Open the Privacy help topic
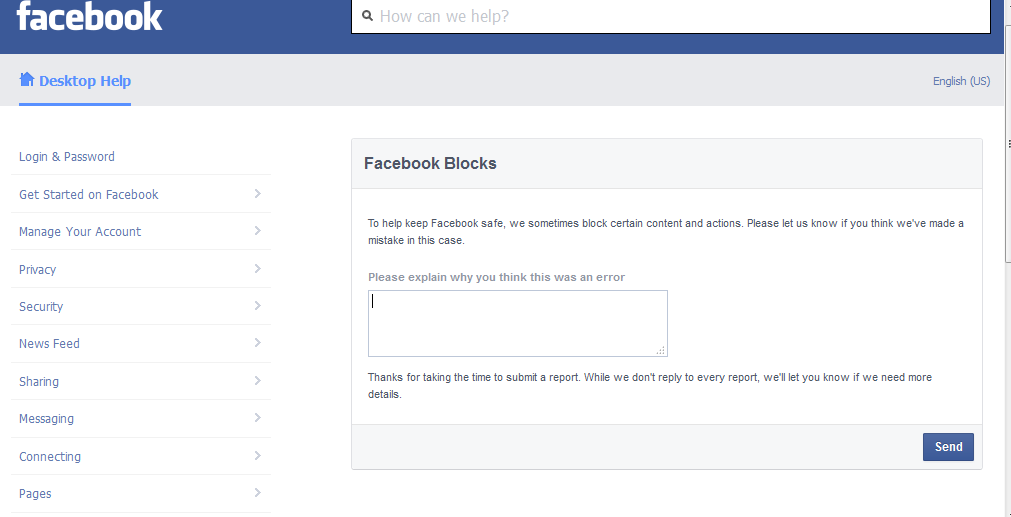Viewport: 1011px width, 517px height. click(37, 269)
